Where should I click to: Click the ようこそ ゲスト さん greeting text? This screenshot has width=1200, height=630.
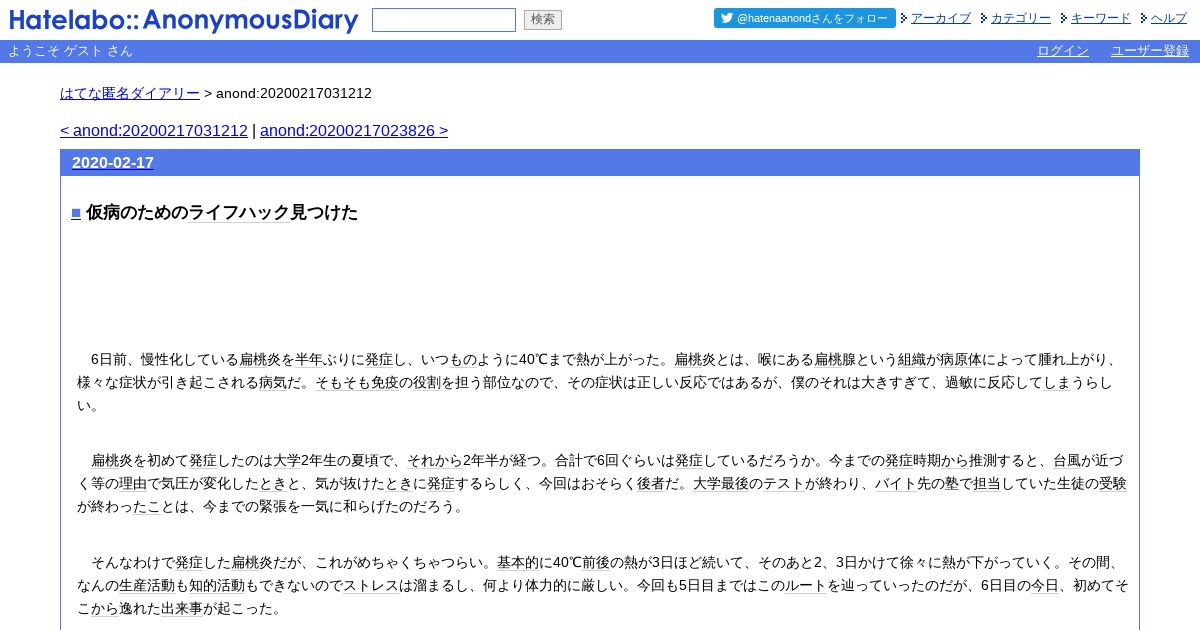tap(70, 51)
